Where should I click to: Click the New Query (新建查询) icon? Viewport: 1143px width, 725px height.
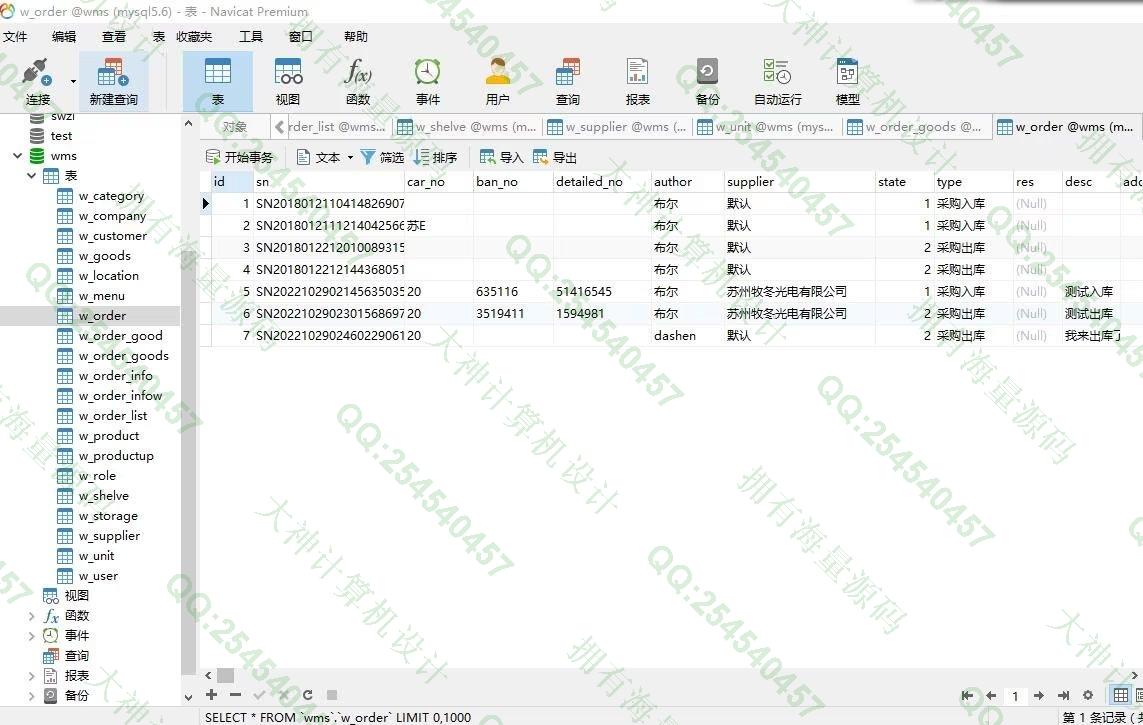[x=114, y=81]
